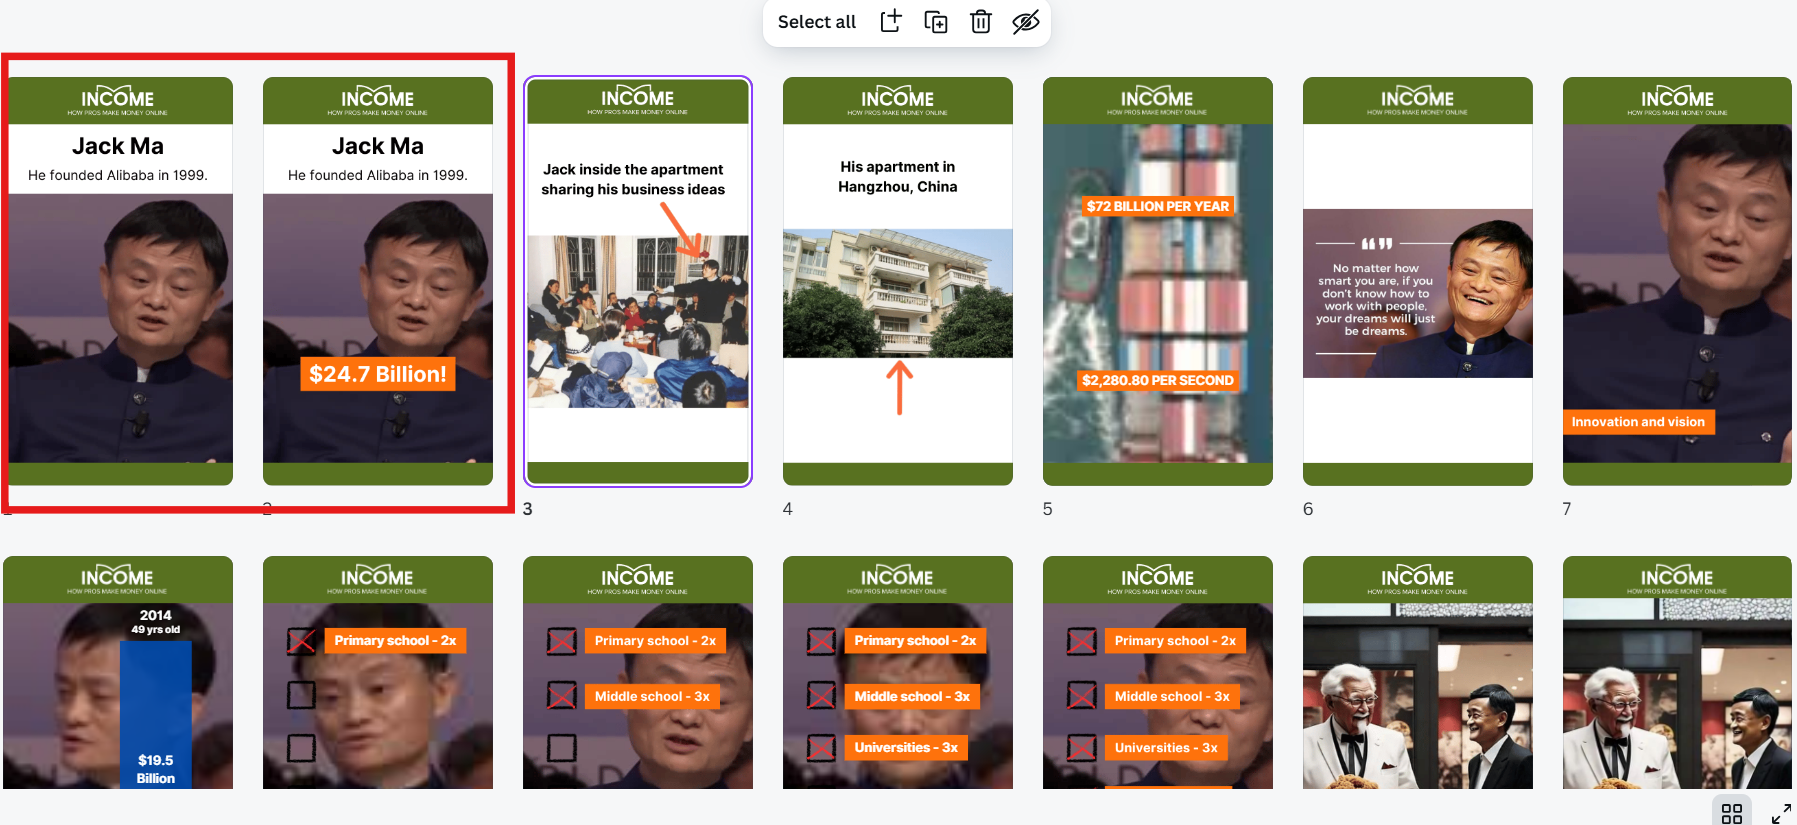
Task: Hide the selected page with the eye icon
Action: tap(1026, 22)
